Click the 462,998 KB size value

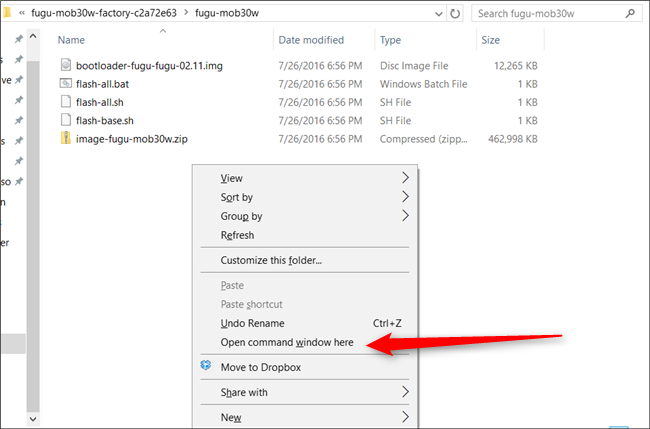coord(512,139)
